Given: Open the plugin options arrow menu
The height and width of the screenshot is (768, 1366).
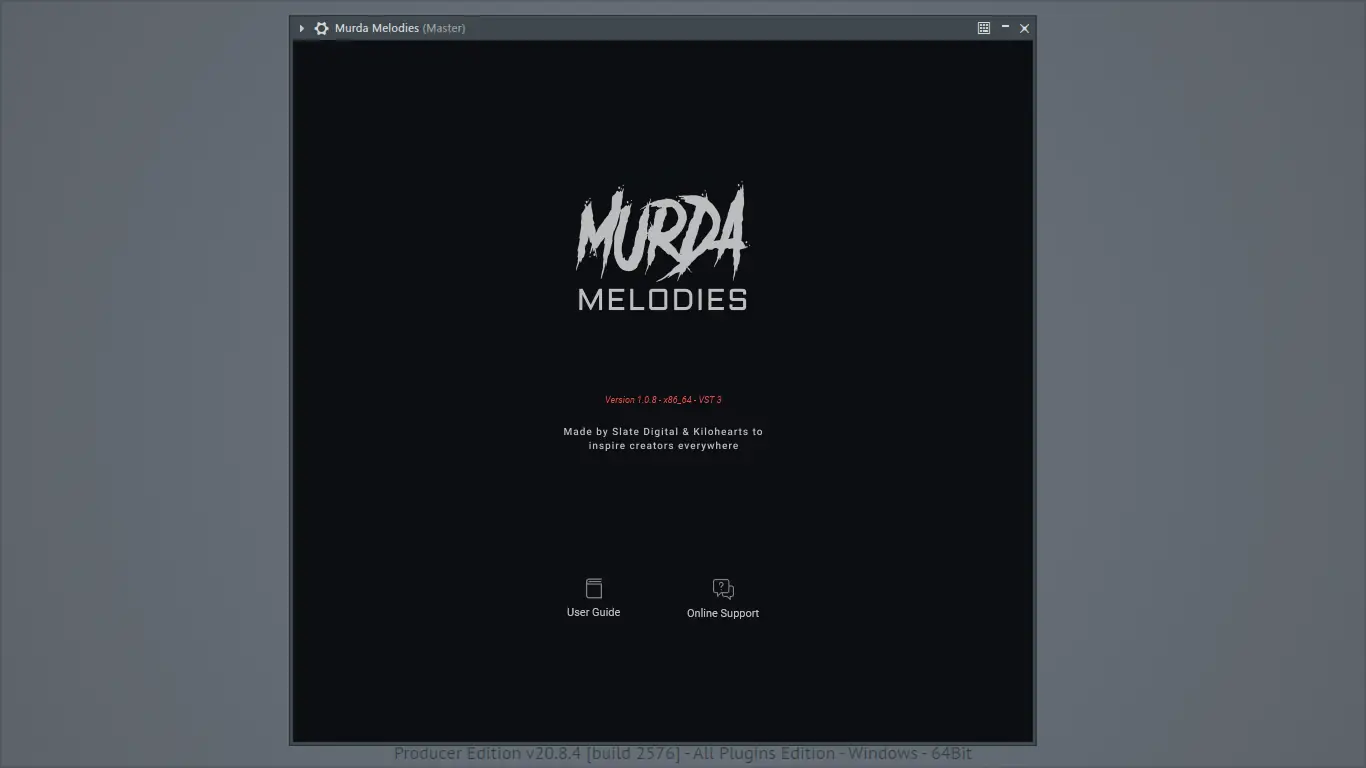Looking at the screenshot, I should [x=301, y=28].
